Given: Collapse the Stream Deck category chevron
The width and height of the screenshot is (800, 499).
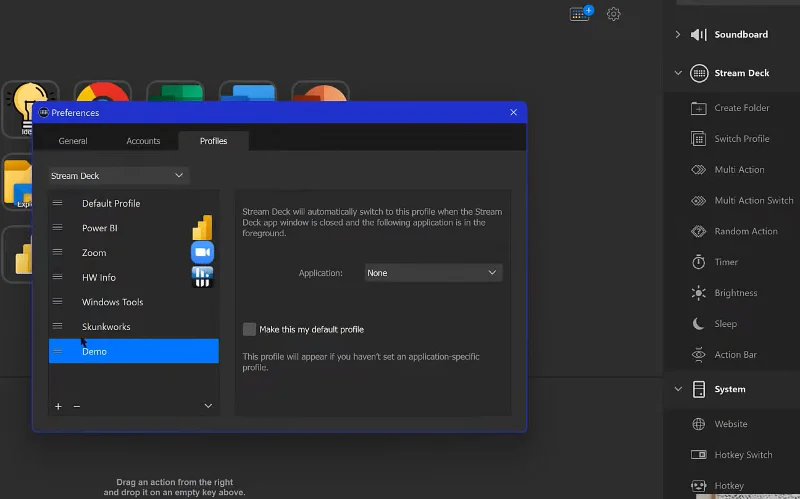Looking at the screenshot, I should click(x=678, y=73).
